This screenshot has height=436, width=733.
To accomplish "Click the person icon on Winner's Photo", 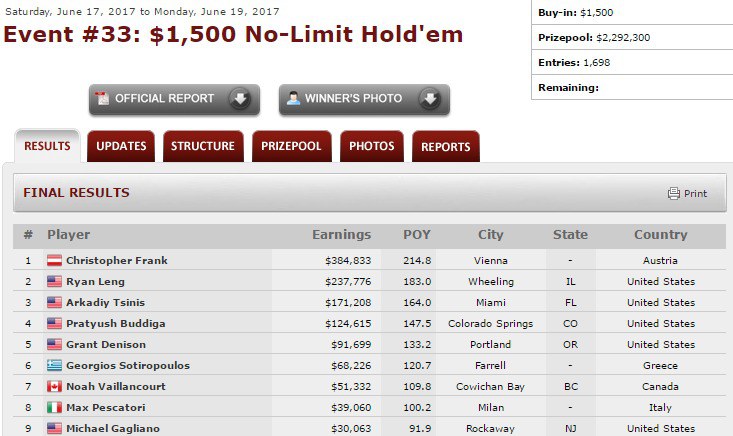I will coord(293,99).
